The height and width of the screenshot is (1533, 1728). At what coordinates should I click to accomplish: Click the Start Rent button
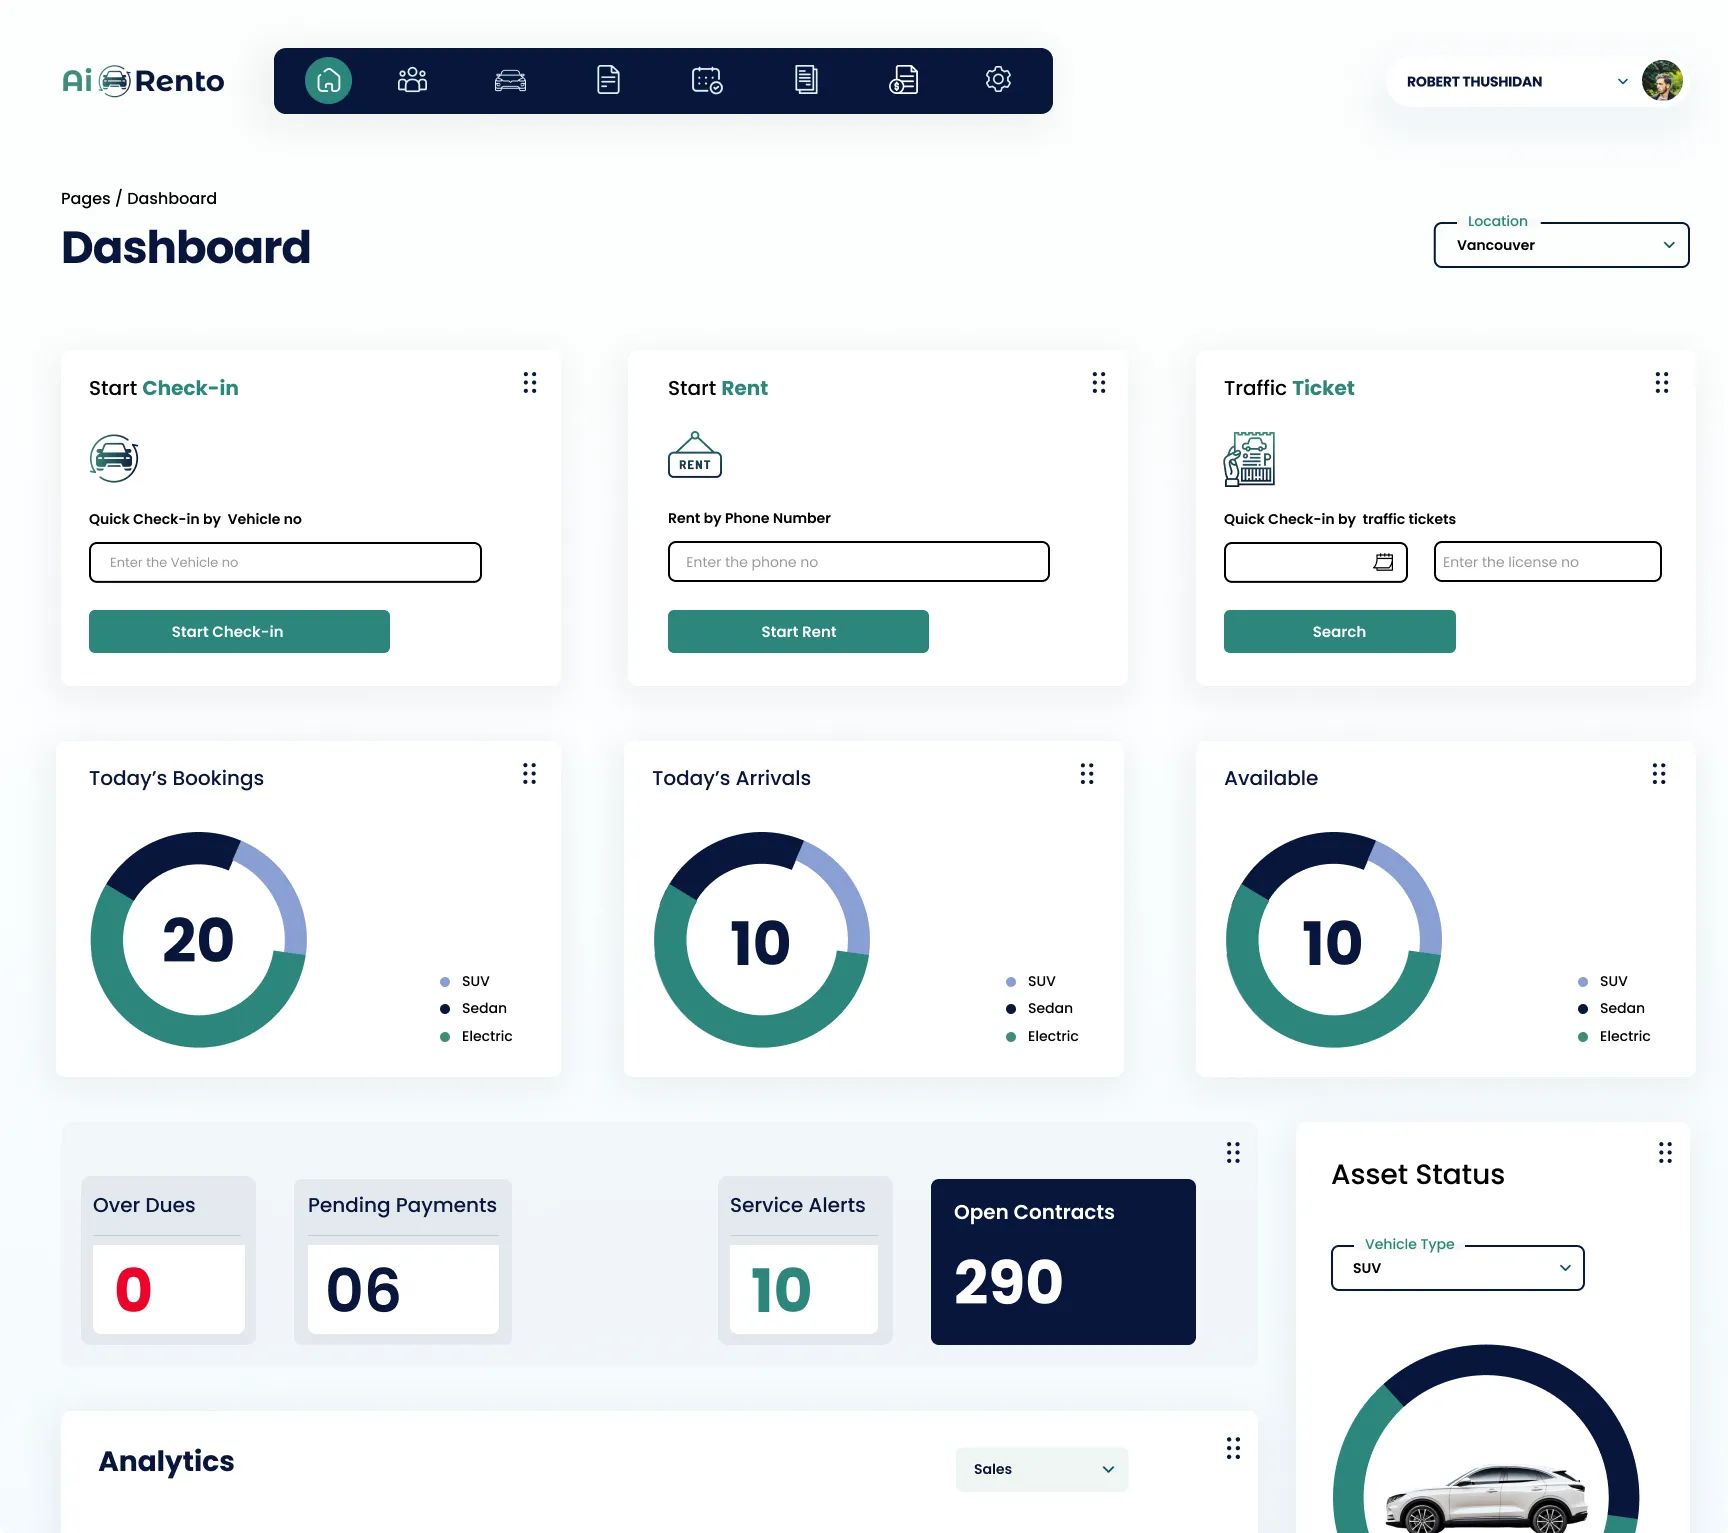(x=798, y=632)
